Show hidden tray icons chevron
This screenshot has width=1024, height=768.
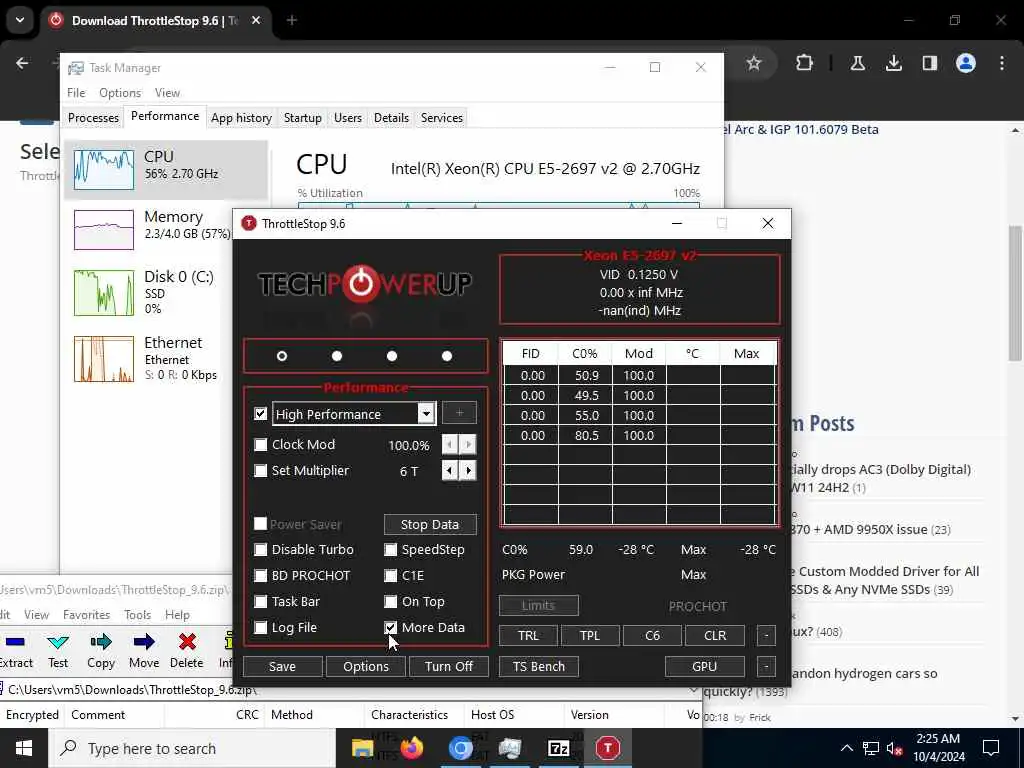846,748
